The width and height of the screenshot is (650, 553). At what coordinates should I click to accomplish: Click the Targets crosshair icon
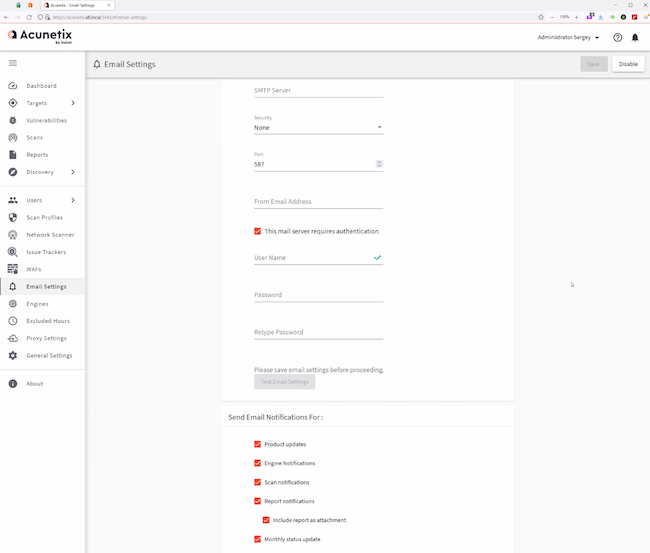pos(13,103)
